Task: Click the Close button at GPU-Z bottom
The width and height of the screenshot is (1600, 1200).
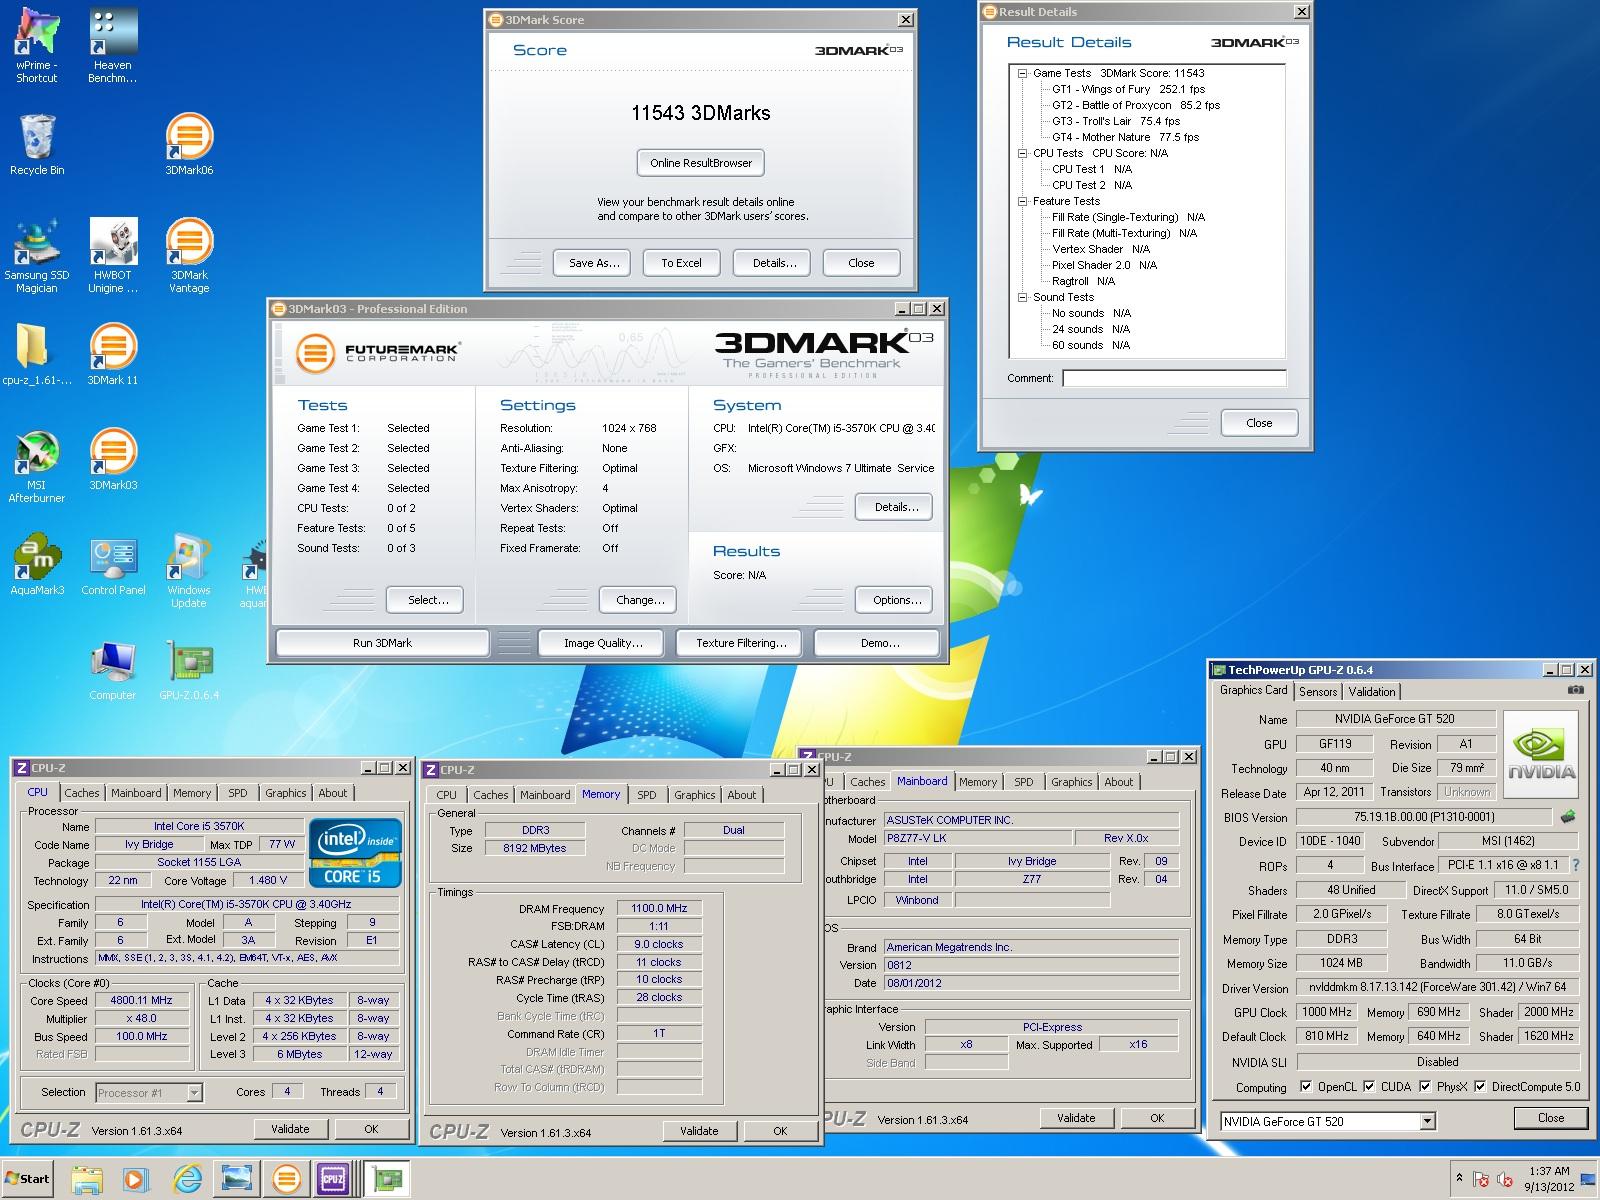Action: [x=1551, y=1118]
